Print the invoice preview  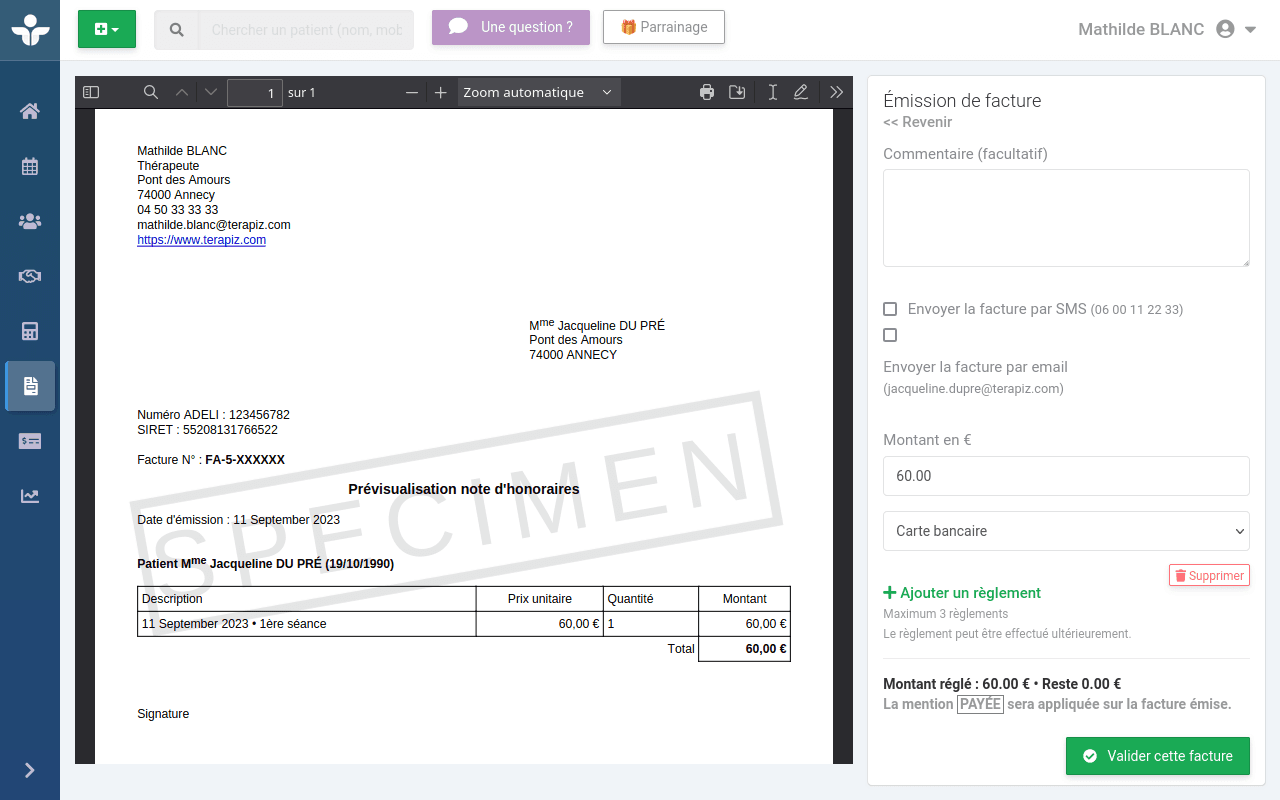pyautogui.click(x=707, y=92)
